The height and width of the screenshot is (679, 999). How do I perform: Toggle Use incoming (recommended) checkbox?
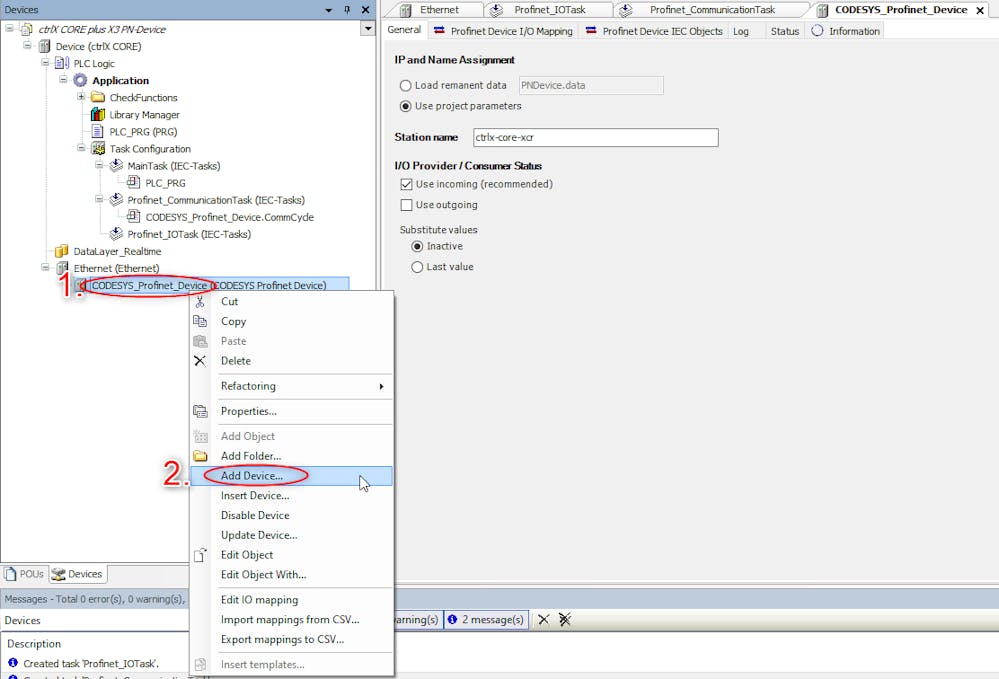pyautogui.click(x=406, y=185)
